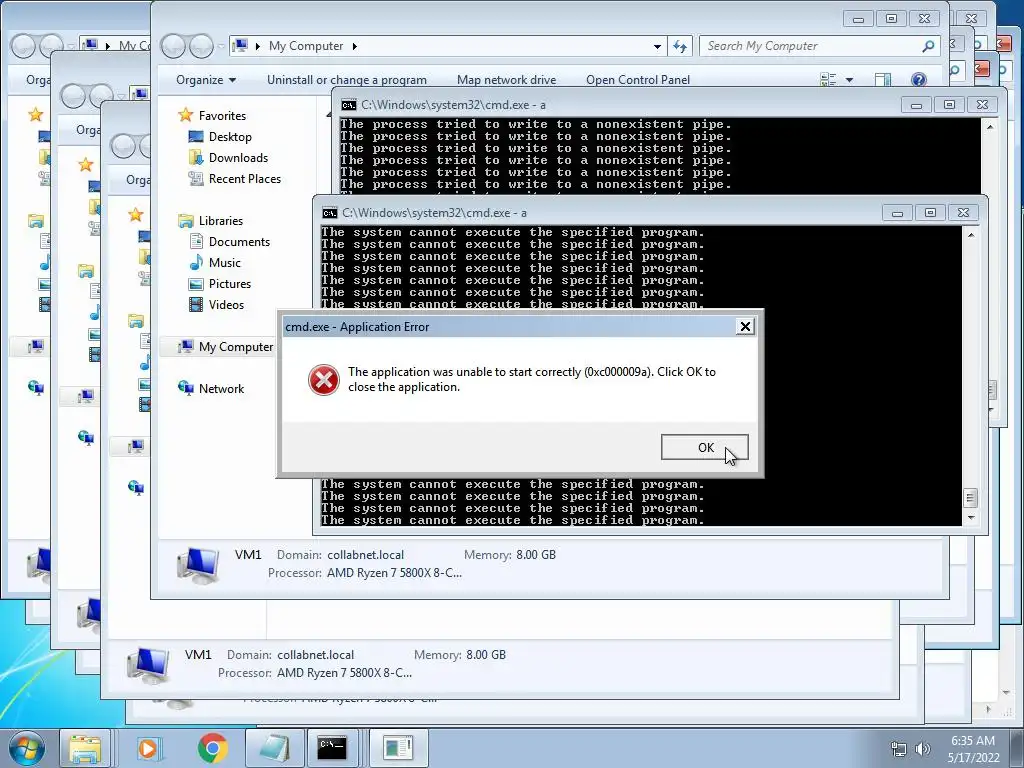Click the address bar refresh button
The height and width of the screenshot is (768, 1024).
(680, 46)
